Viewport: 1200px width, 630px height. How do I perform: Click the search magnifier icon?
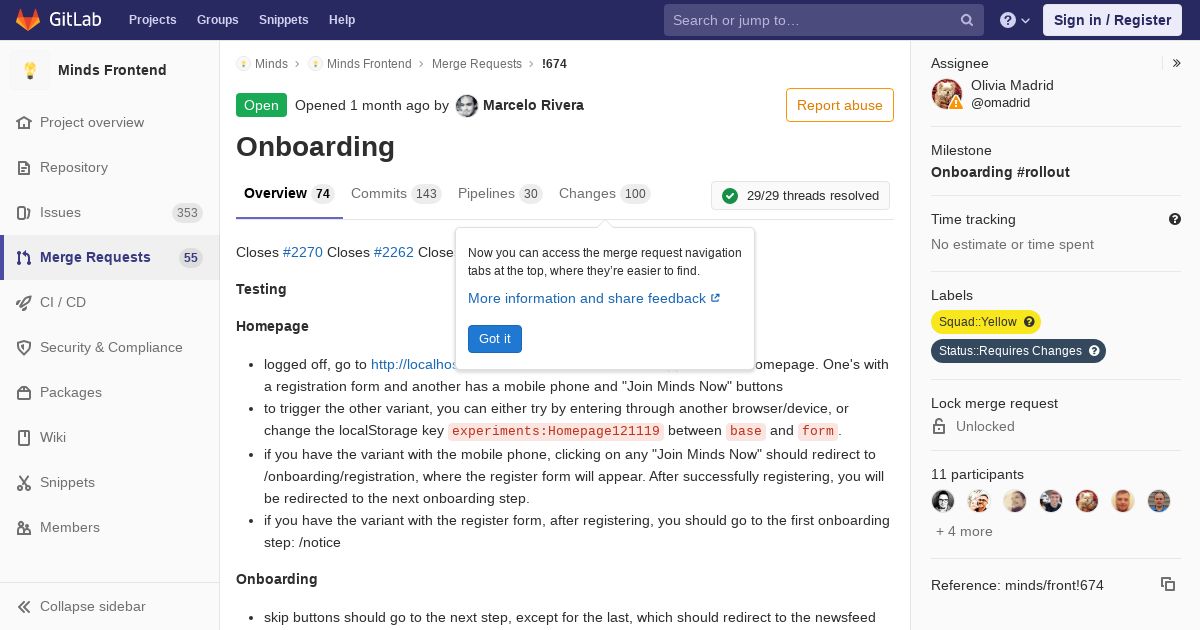(x=967, y=20)
